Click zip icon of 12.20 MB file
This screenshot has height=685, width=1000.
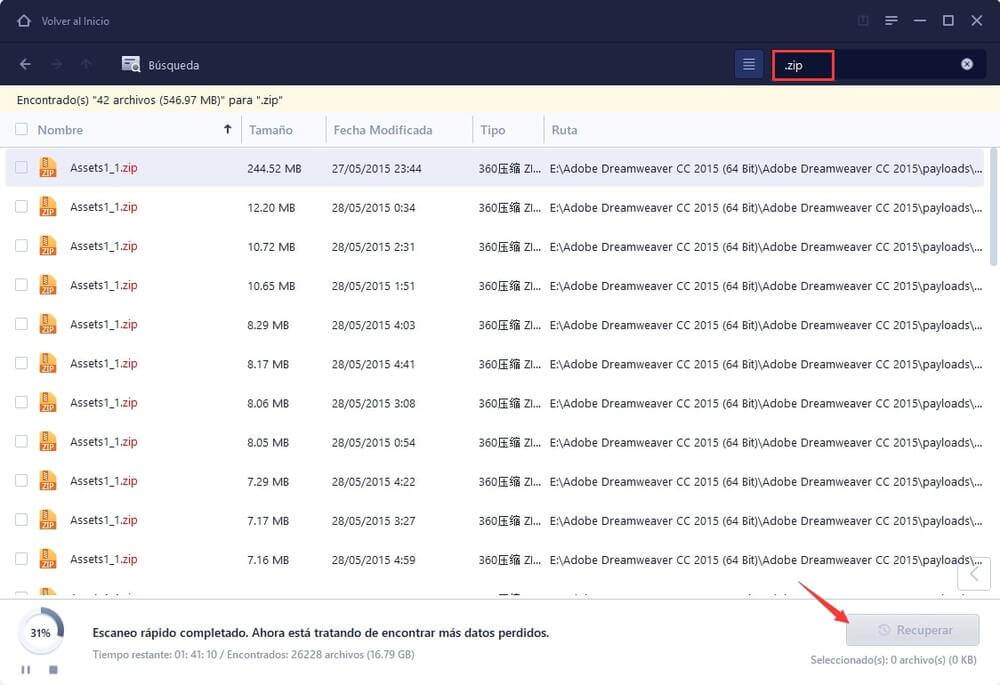[48, 207]
